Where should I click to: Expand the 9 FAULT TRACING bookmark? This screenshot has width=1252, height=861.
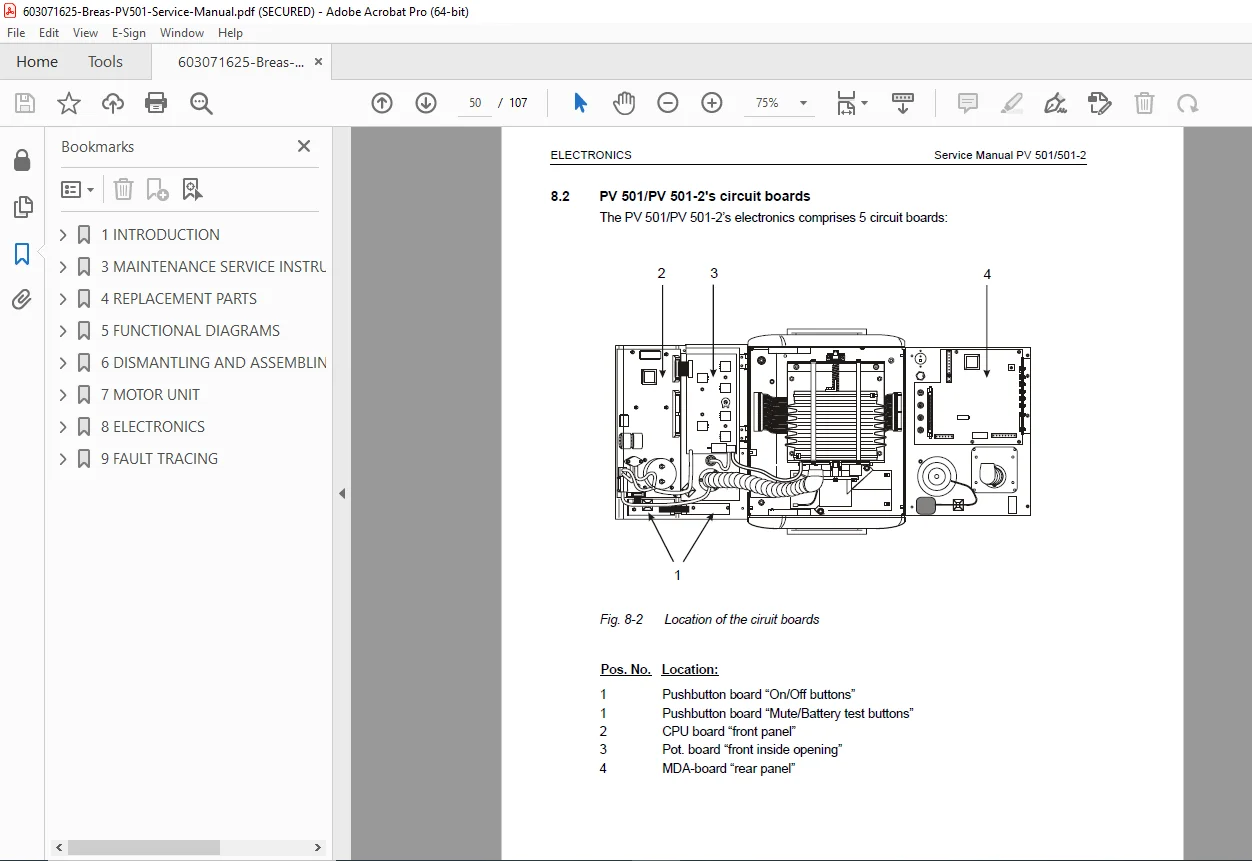(x=63, y=459)
